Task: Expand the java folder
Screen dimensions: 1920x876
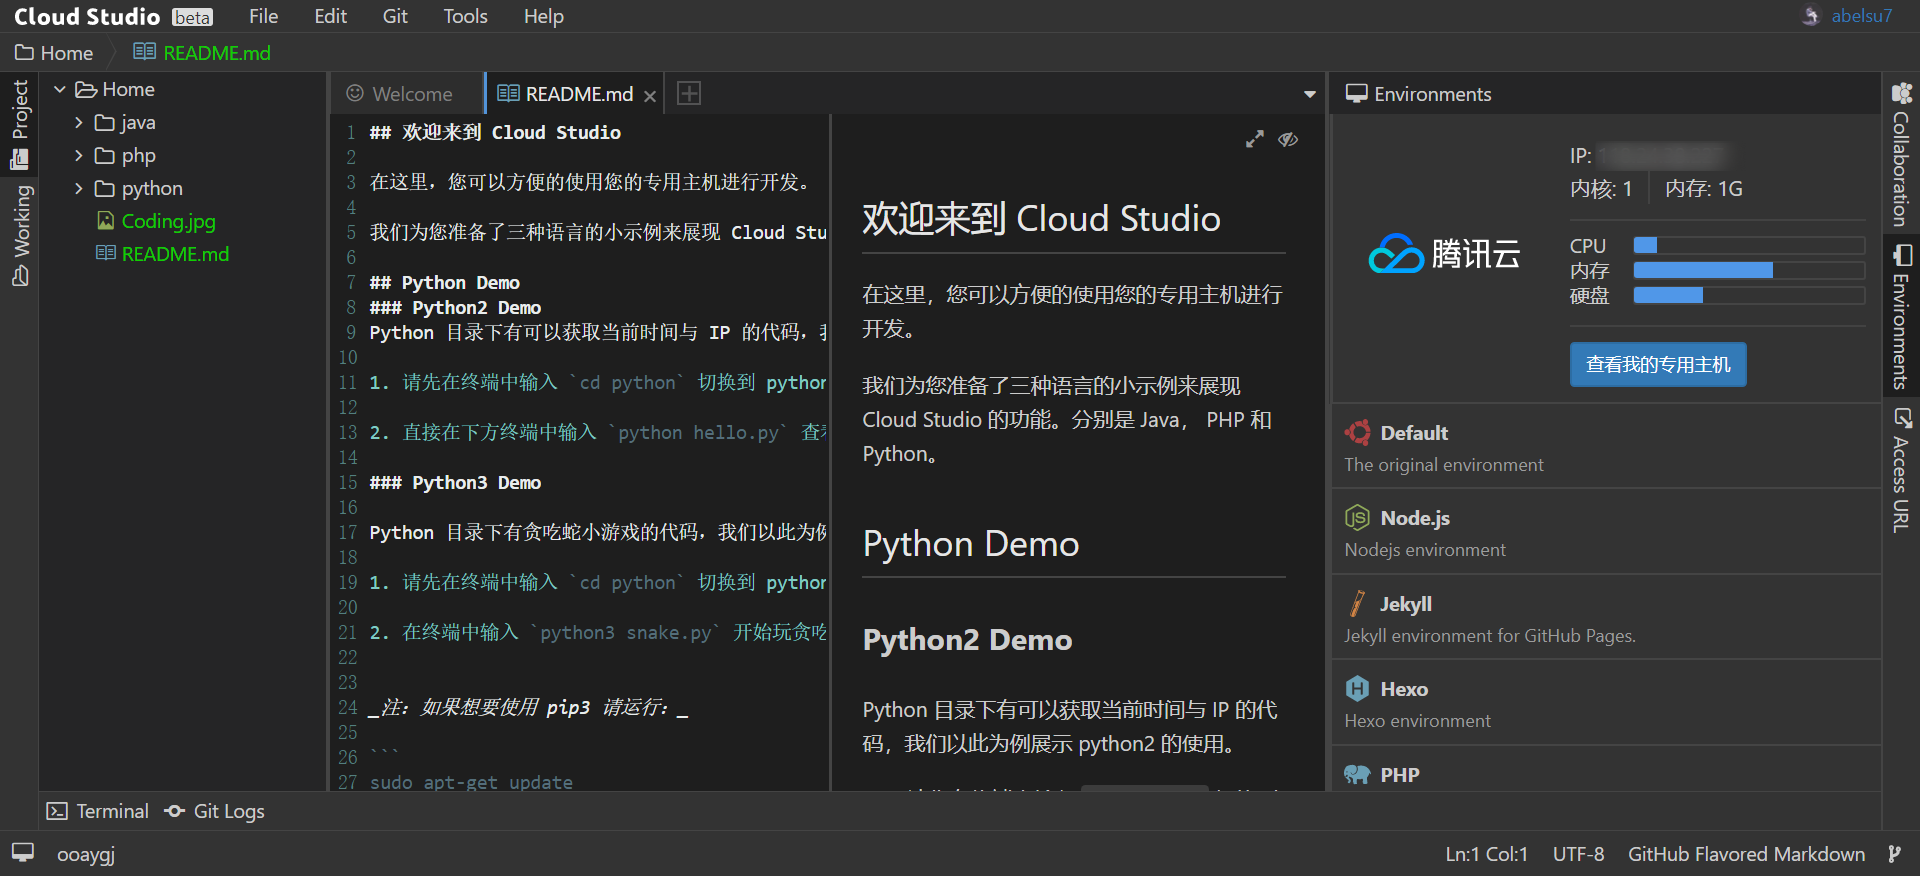Action: point(79,122)
